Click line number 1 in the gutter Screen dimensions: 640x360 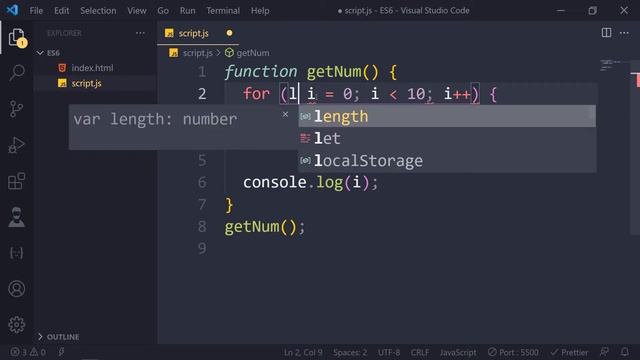202,72
